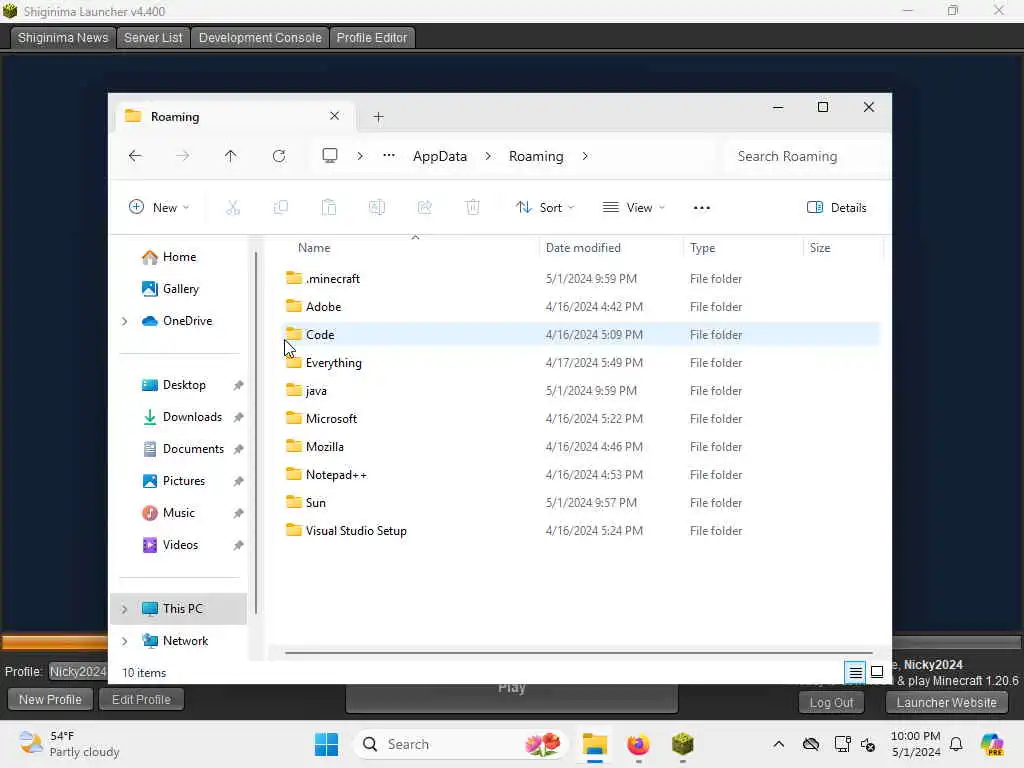Viewport: 1024px width, 768px height.
Task: Click the This PC monitor icon in address bar
Action: pos(330,155)
